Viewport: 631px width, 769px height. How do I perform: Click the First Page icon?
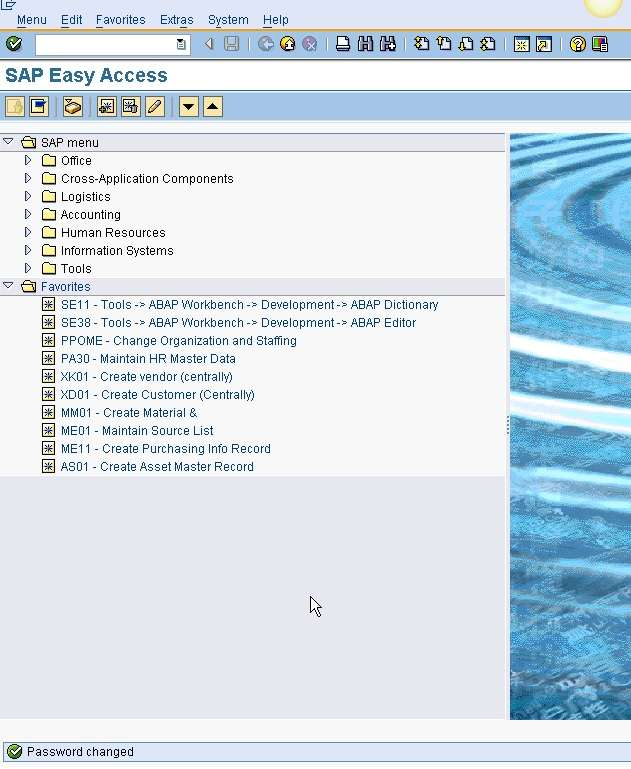tap(422, 44)
